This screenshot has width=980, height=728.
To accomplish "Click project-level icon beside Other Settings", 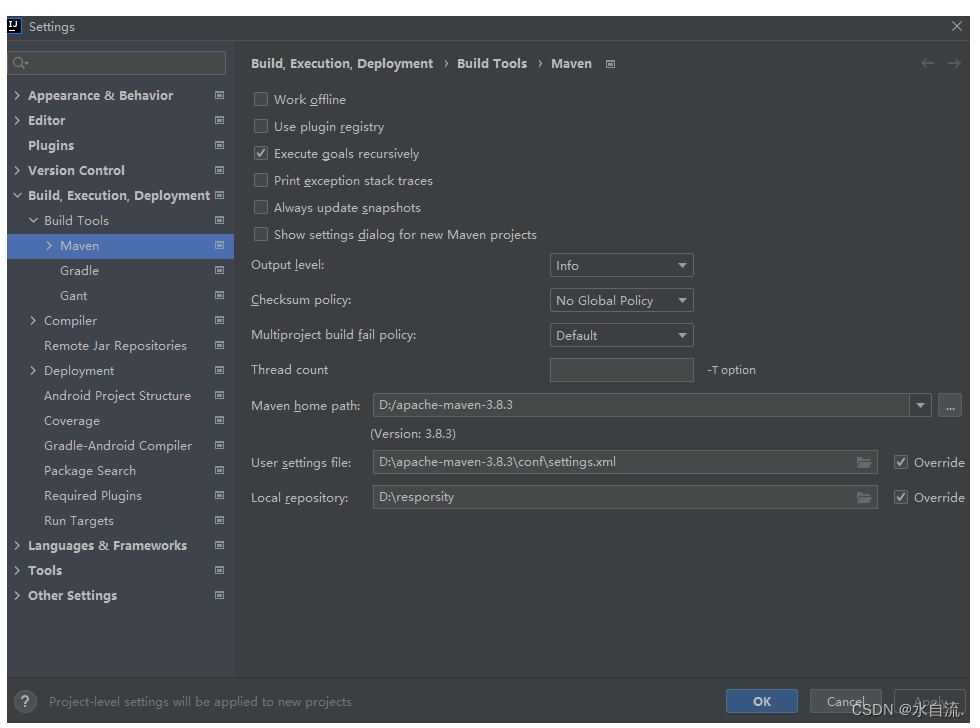I will [x=219, y=595].
